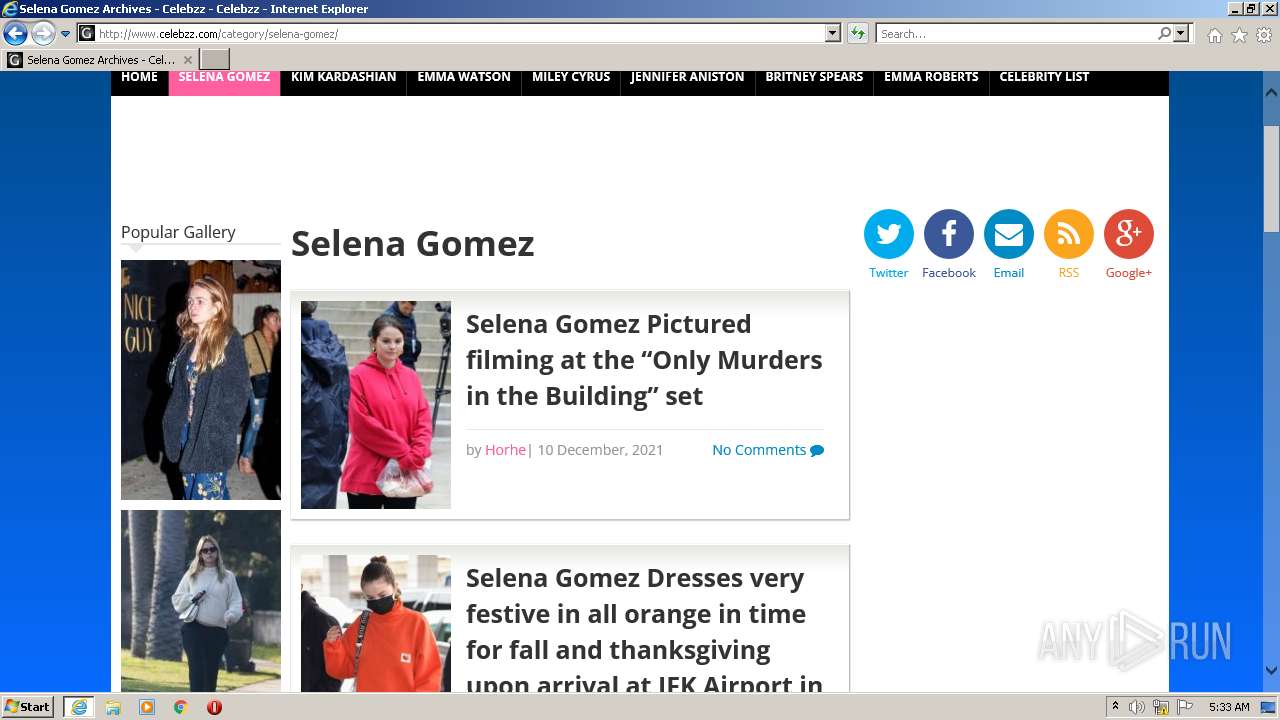
Task: Refresh the page with the green arrows icon
Action: [857, 34]
